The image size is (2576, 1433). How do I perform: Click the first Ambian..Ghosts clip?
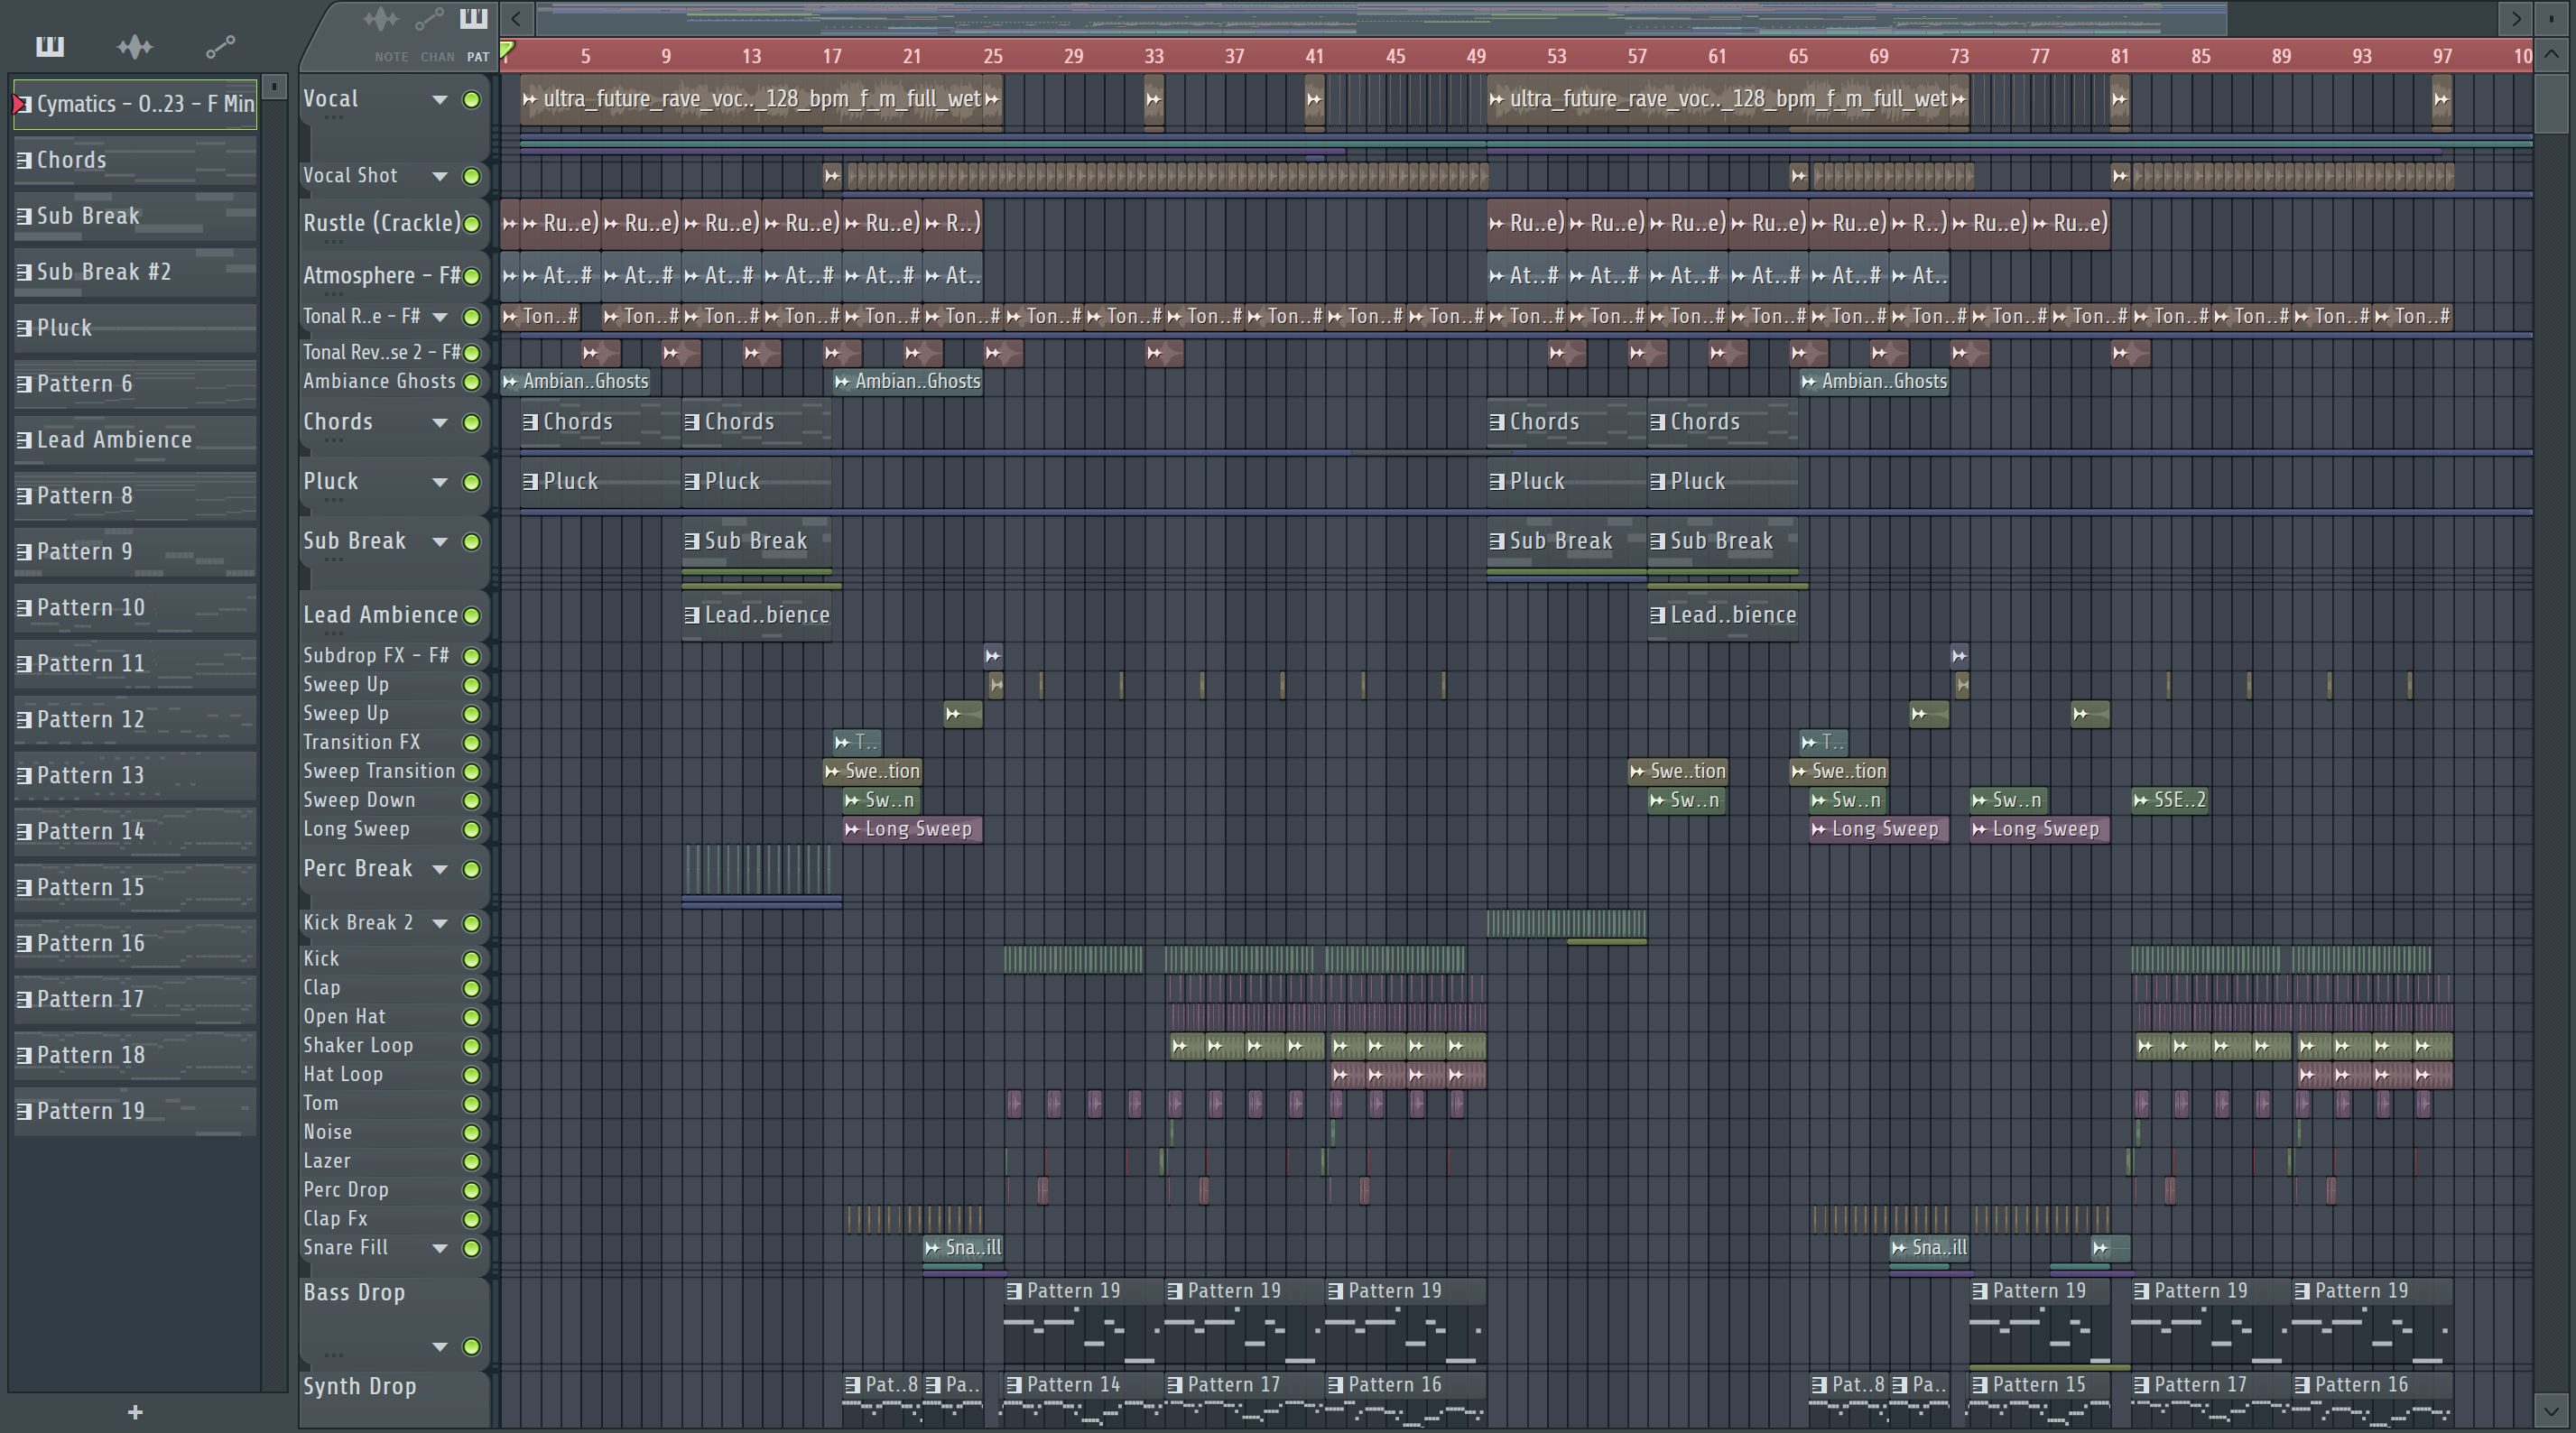pyautogui.click(x=576, y=381)
